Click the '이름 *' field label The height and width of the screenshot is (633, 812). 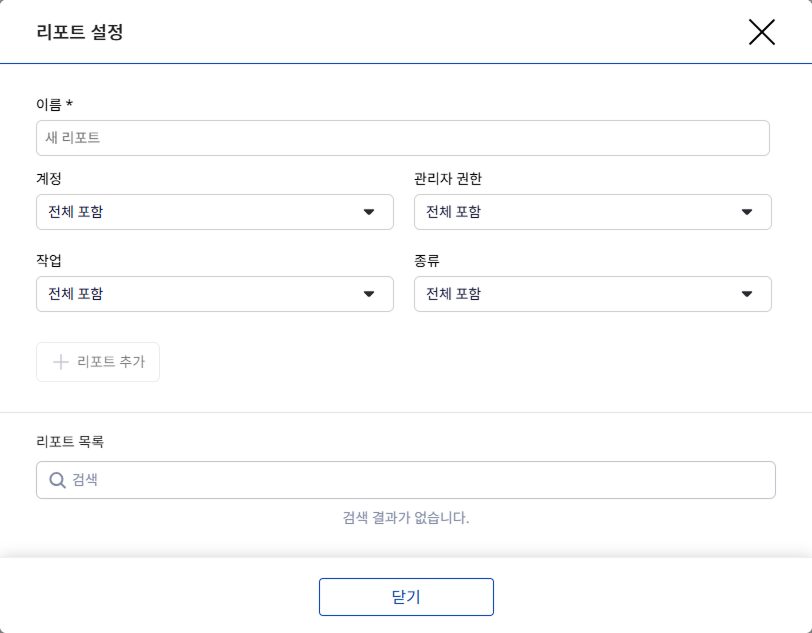point(54,104)
